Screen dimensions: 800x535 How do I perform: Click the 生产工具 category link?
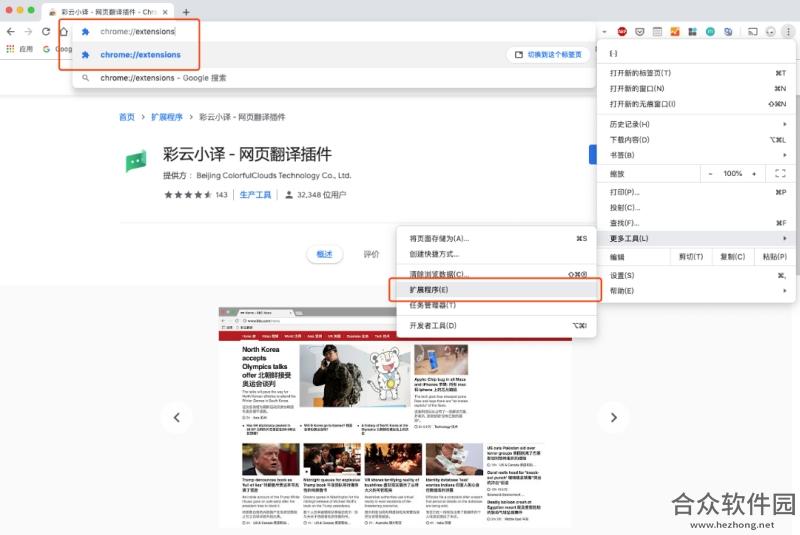tap(255, 195)
